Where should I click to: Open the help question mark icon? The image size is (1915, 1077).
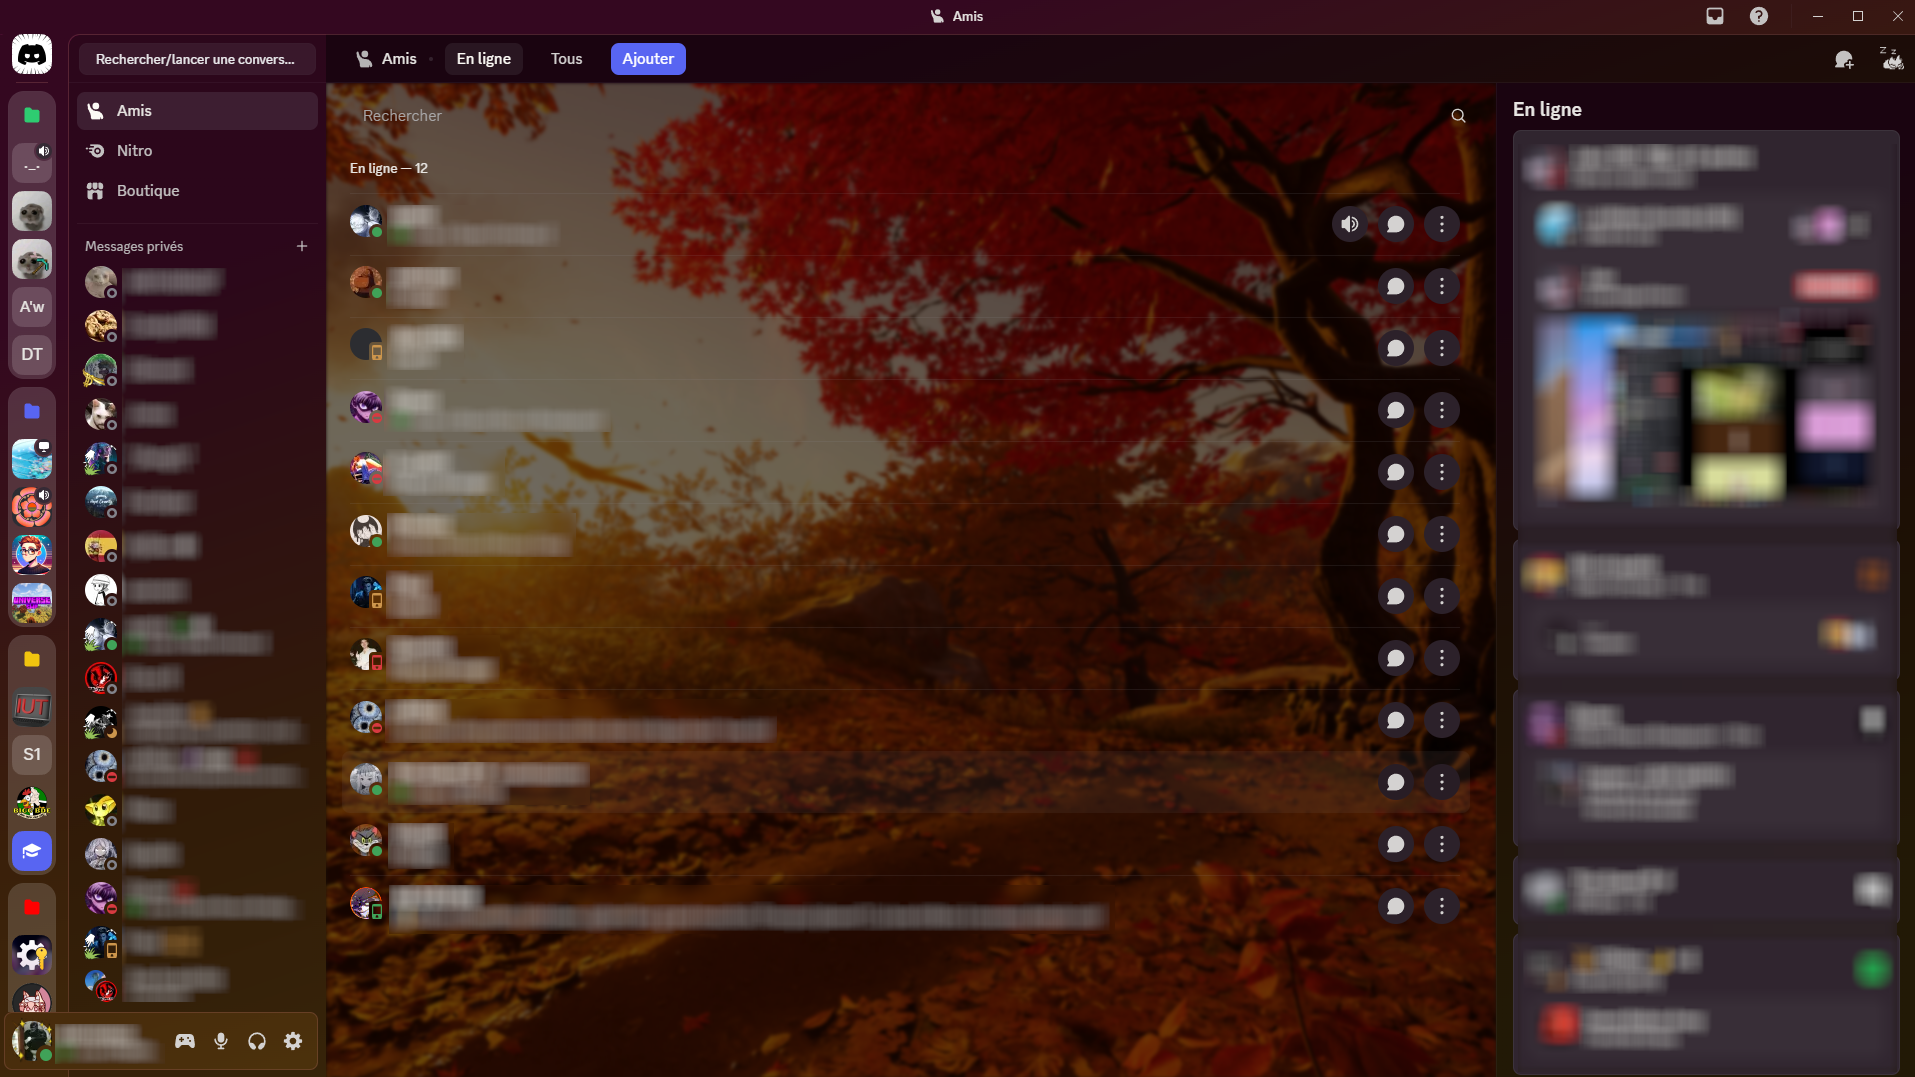(x=1760, y=16)
